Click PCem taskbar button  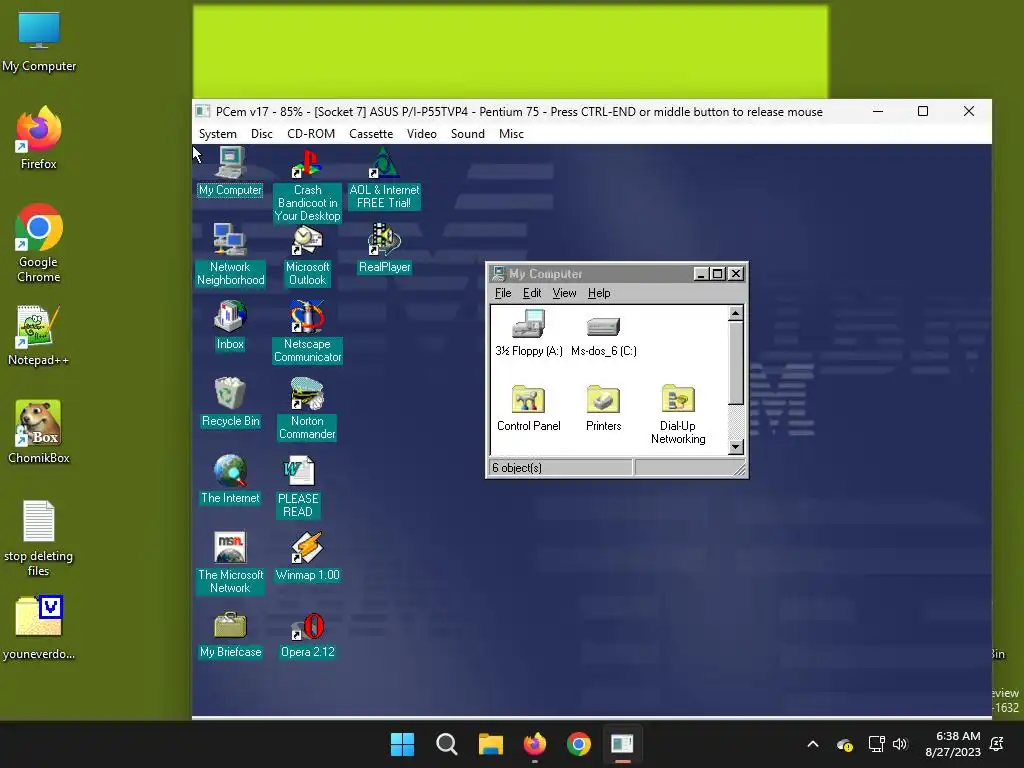point(622,744)
